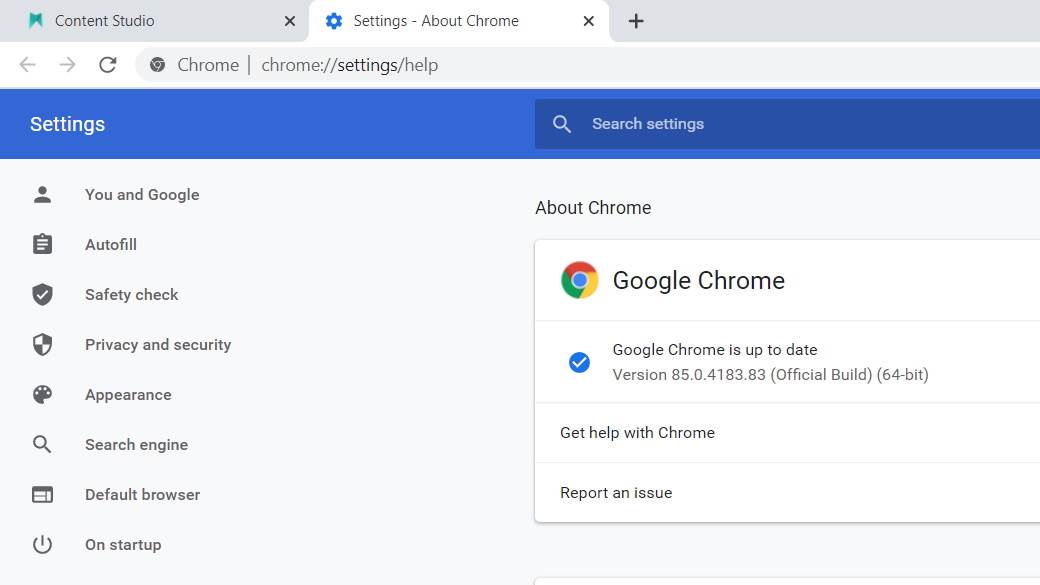Click the Autofill sidebar icon
Viewport: 1040px width, 585px height.
(42, 244)
